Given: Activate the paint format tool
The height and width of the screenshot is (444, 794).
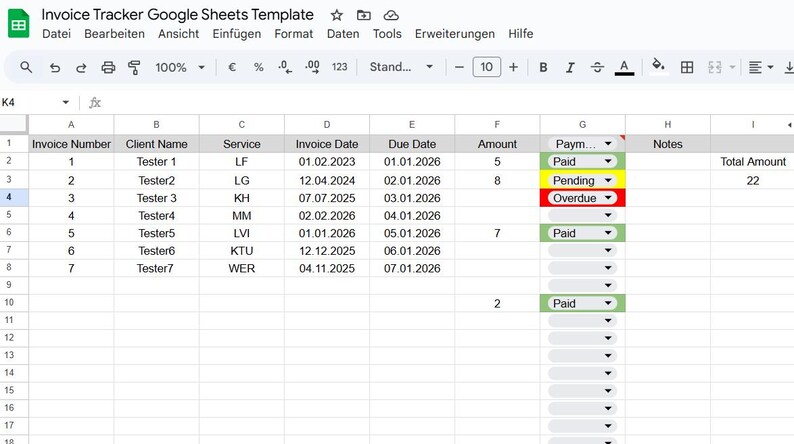Looking at the screenshot, I should pyautogui.click(x=134, y=67).
